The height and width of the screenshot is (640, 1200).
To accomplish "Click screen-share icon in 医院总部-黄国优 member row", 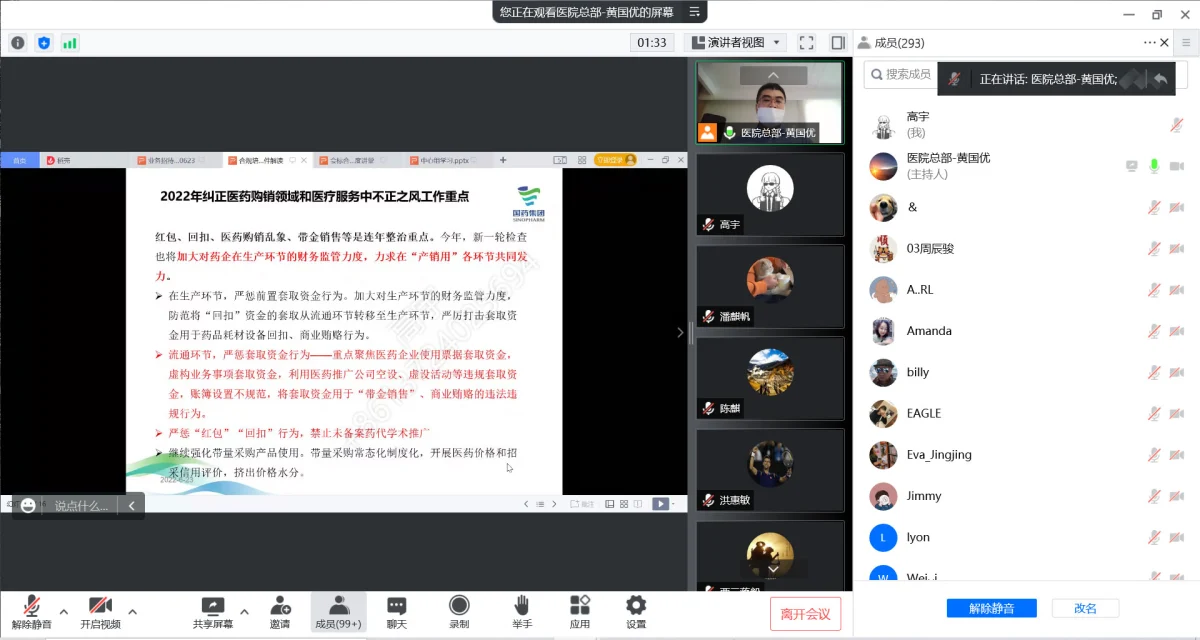I will point(1132,166).
